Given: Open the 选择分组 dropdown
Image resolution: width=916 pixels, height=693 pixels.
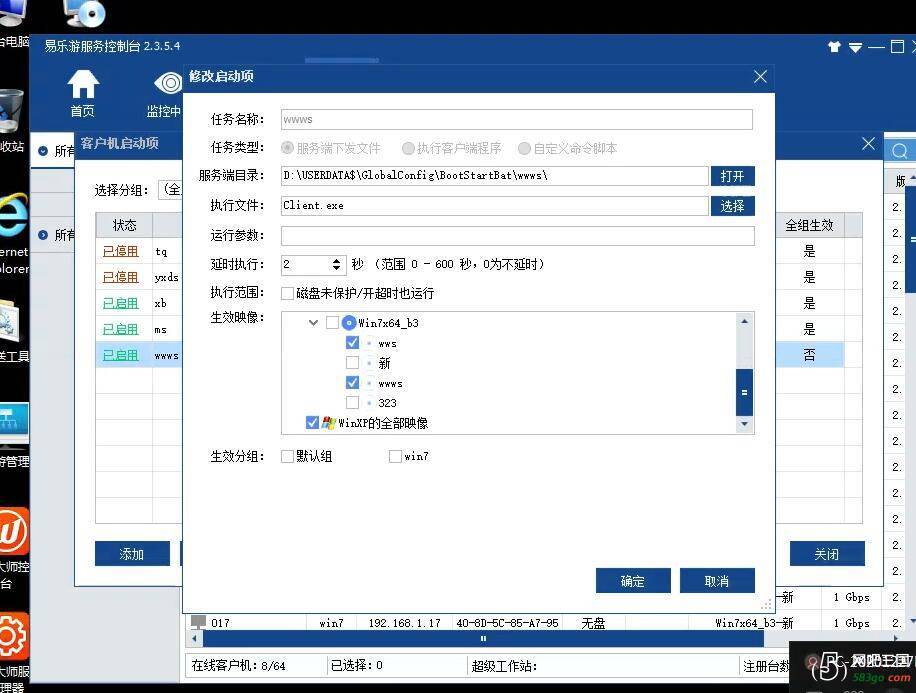Looking at the screenshot, I should pyautogui.click(x=170, y=190).
